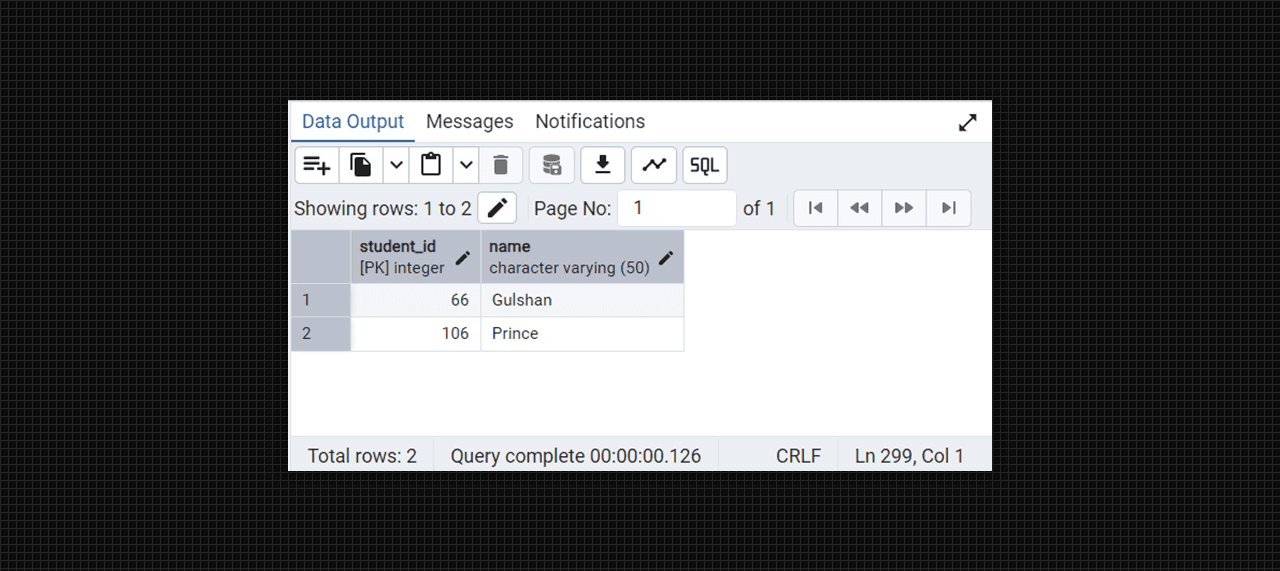Go to the last page
This screenshot has width=1280, height=571.
click(x=949, y=208)
